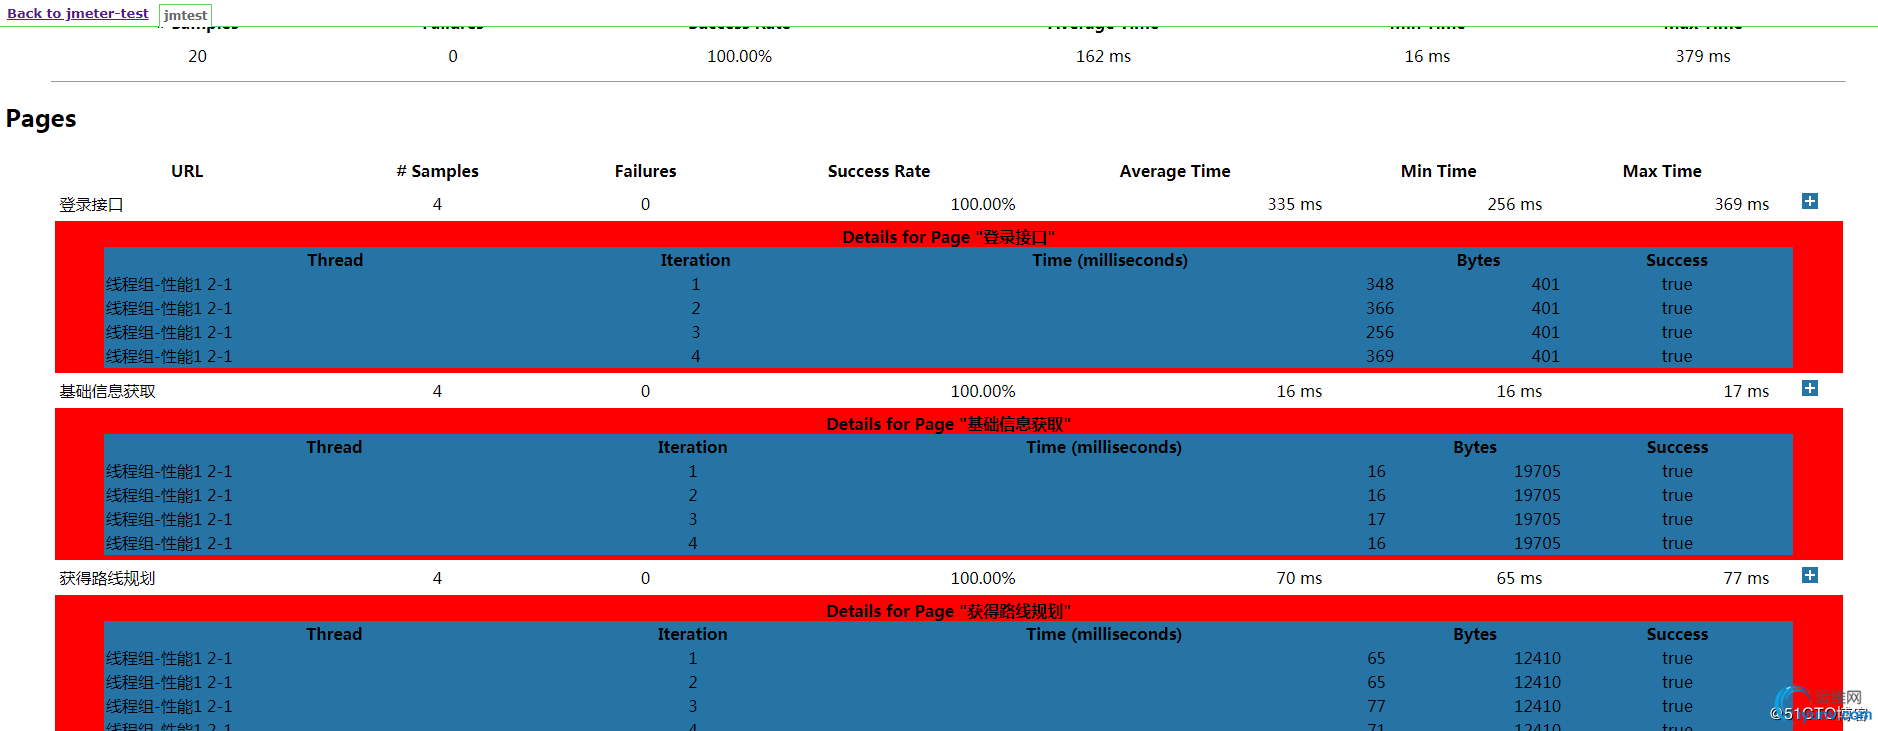The width and height of the screenshot is (1878, 731).
Task: Click the Average Time column header
Action: click(x=1175, y=171)
